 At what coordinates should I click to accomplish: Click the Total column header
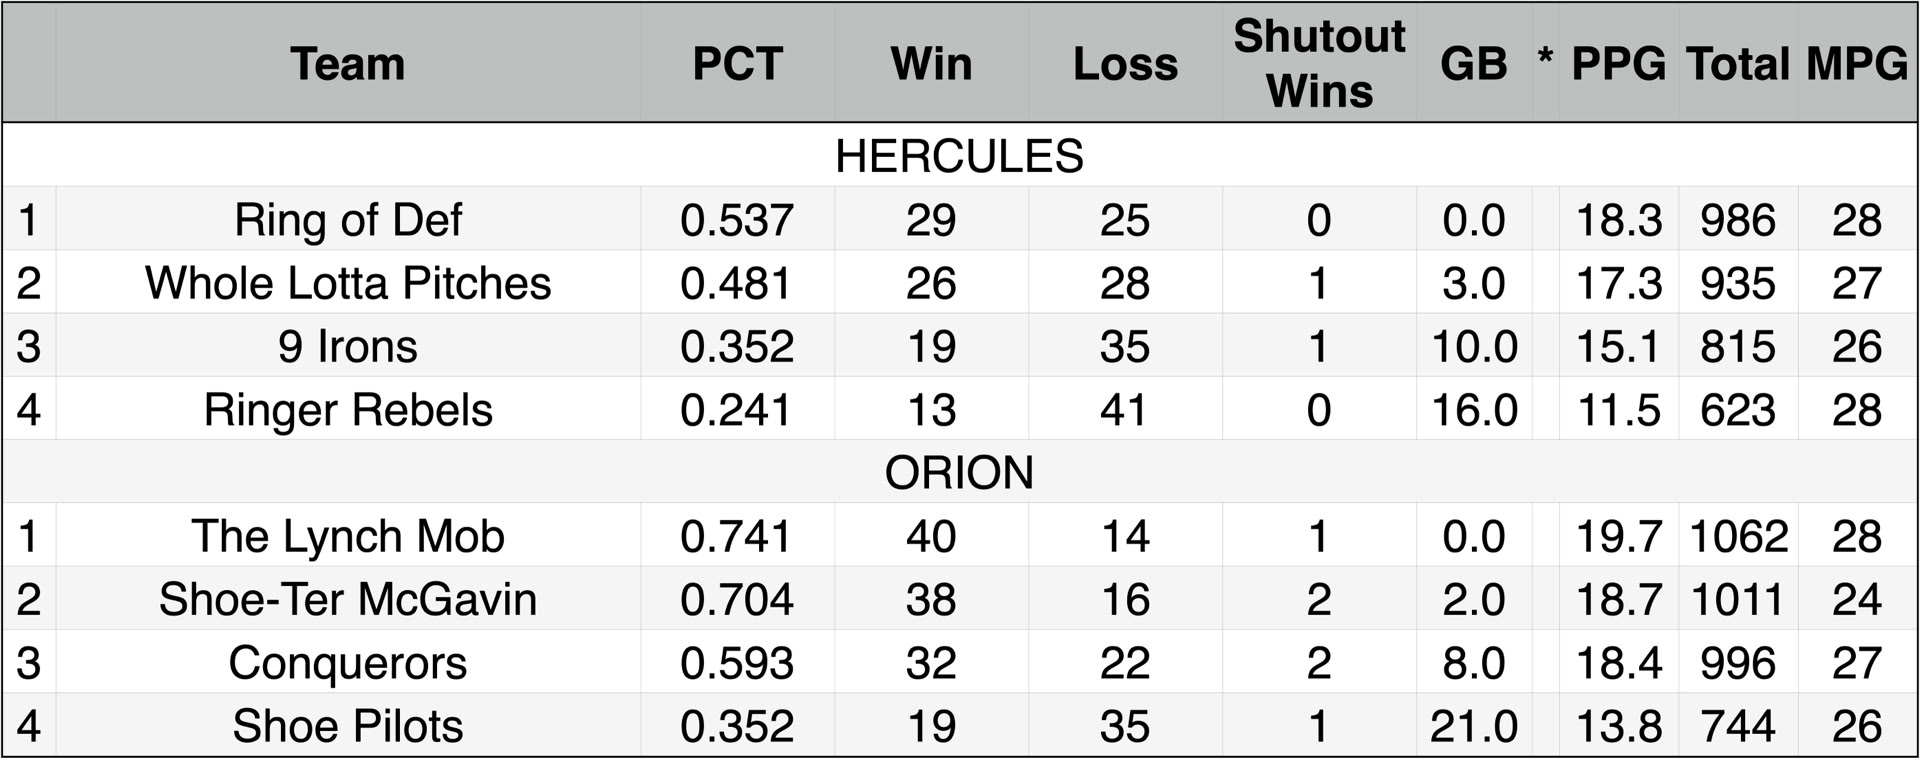[x=1738, y=64]
